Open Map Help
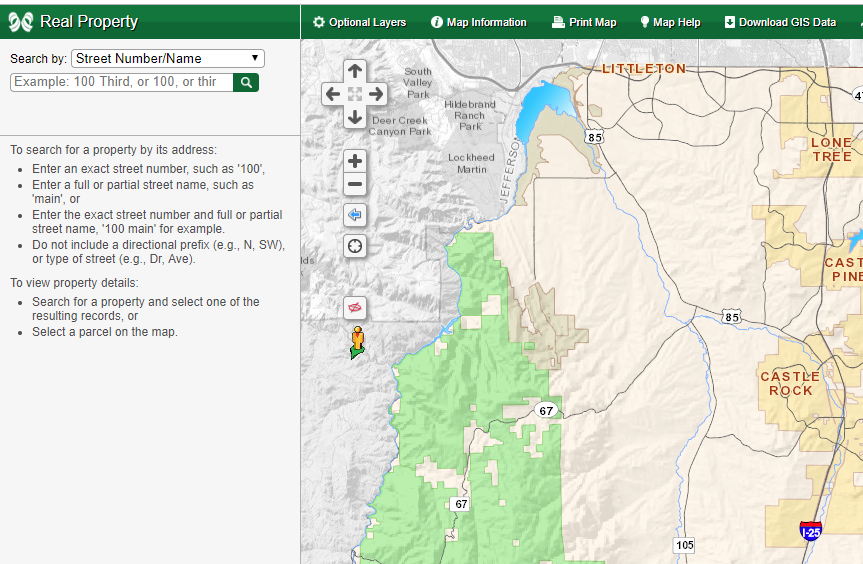The width and height of the screenshot is (863, 564). pyautogui.click(x=670, y=22)
